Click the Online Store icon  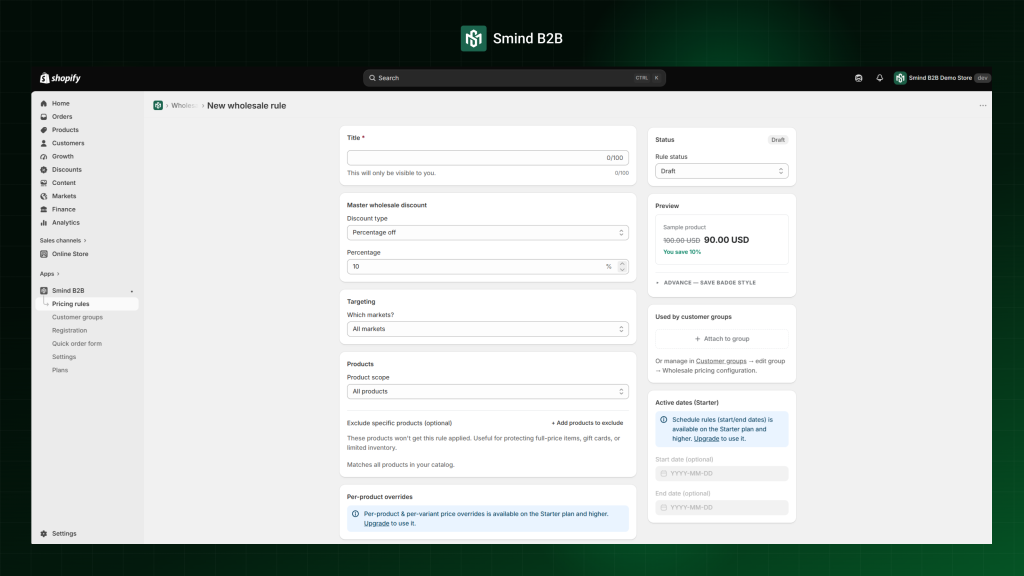[44, 254]
